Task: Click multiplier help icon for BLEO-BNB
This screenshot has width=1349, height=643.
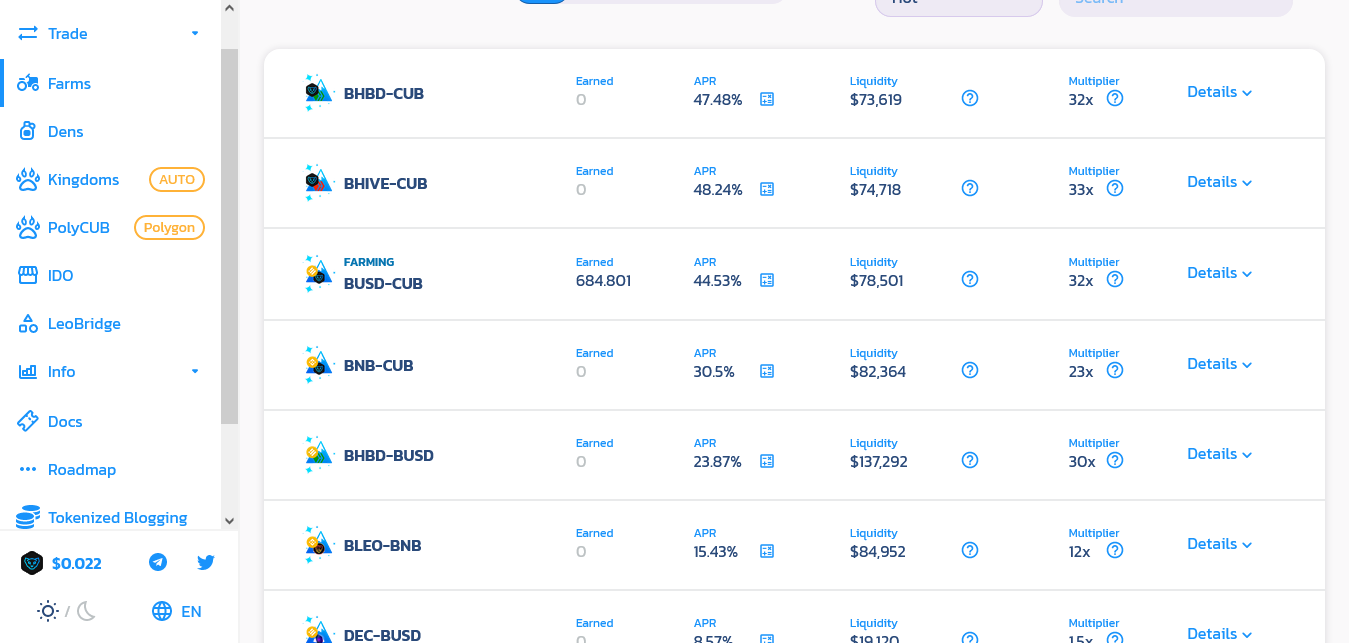Action: [x=1115, y=550]
